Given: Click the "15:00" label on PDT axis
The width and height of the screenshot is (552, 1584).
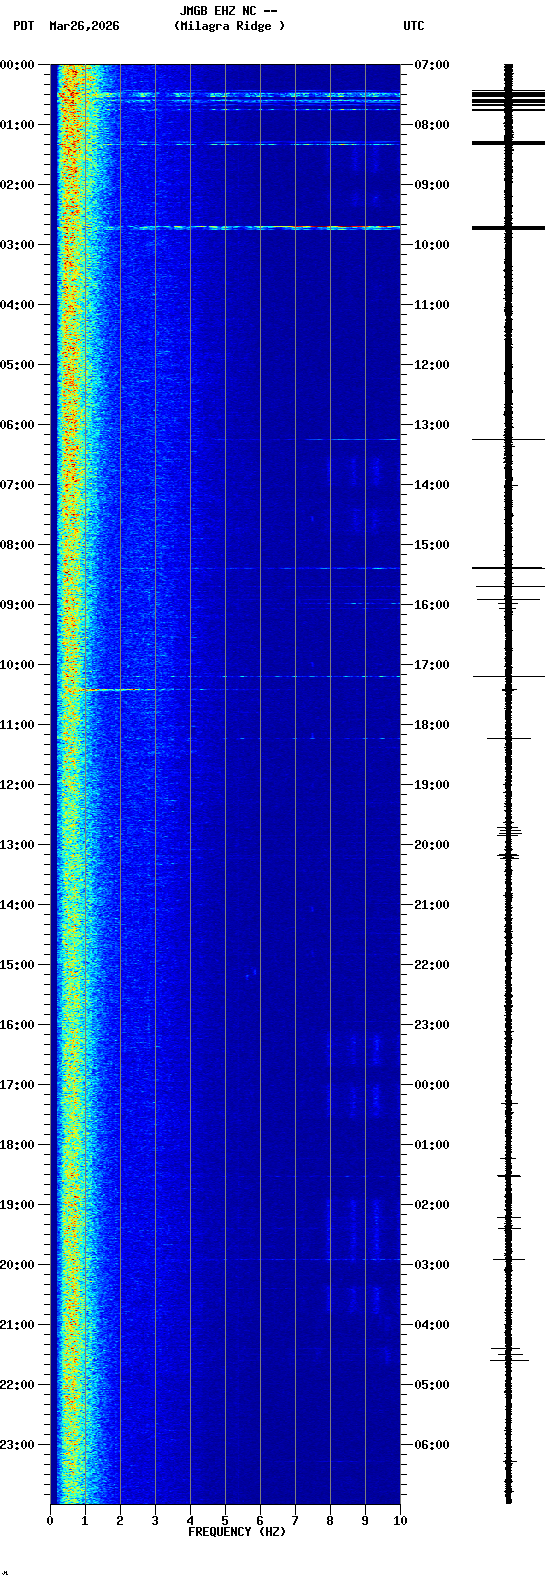Looking at the screenshot, I should (x=17, y=965).
